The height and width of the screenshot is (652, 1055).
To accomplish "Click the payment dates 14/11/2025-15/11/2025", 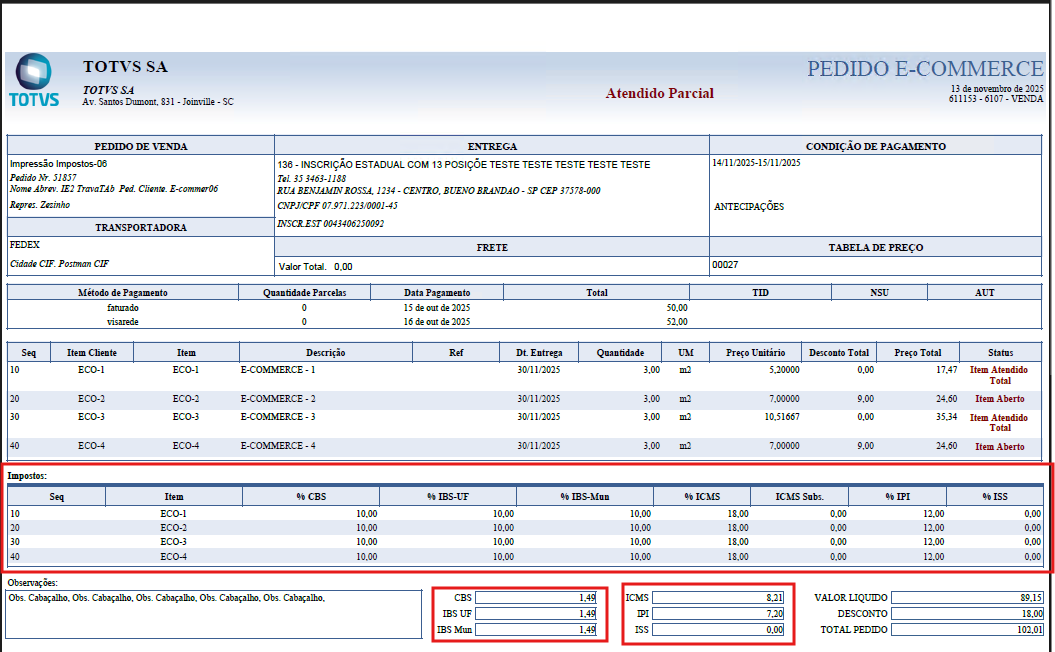I will click(756, 163).
